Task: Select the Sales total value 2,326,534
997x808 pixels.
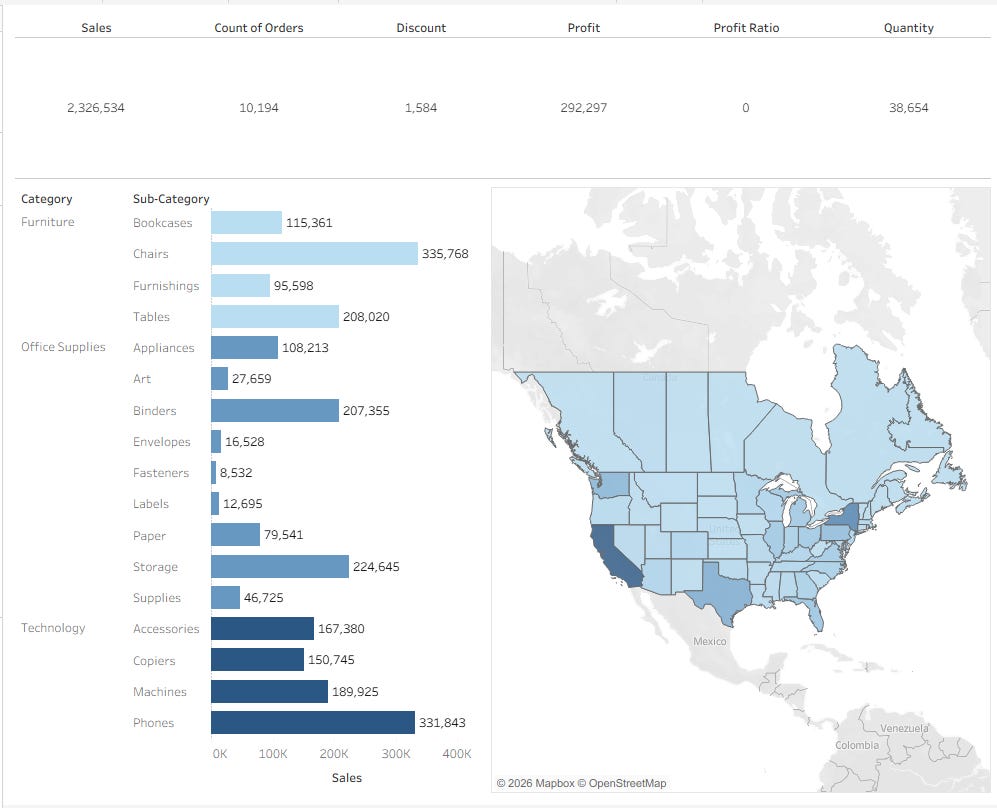Action: tap(96, 108)
